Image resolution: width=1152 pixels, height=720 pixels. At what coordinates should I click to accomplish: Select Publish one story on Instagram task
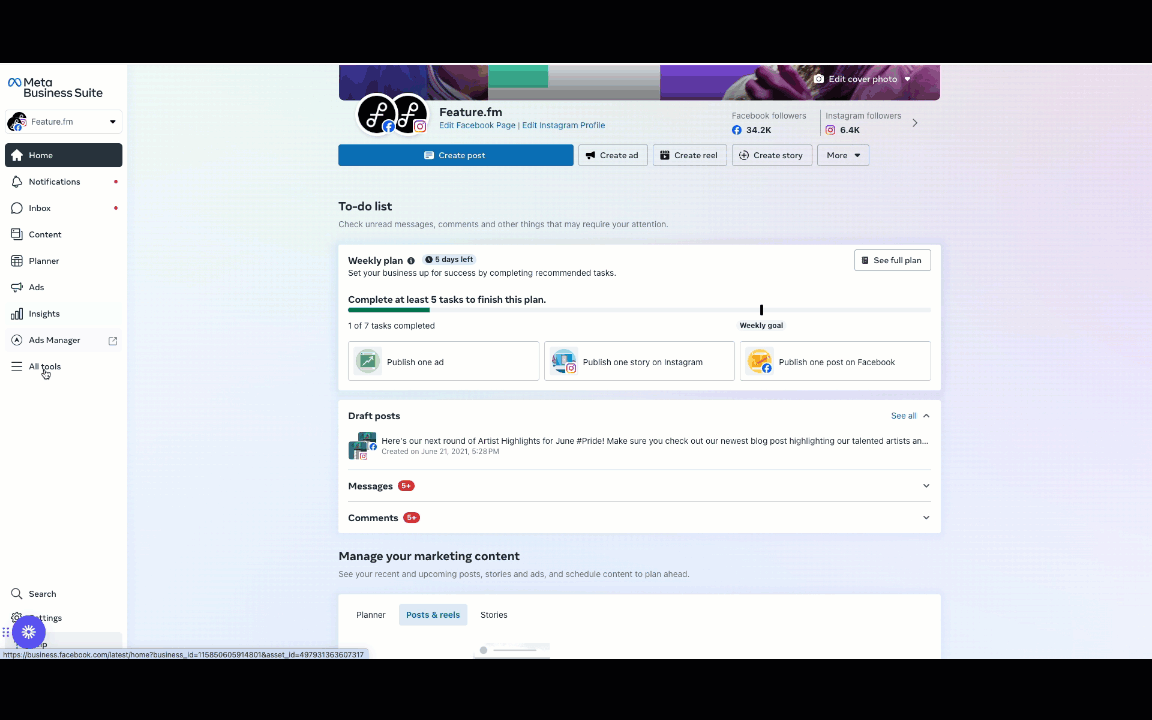(x=639, y=361)
